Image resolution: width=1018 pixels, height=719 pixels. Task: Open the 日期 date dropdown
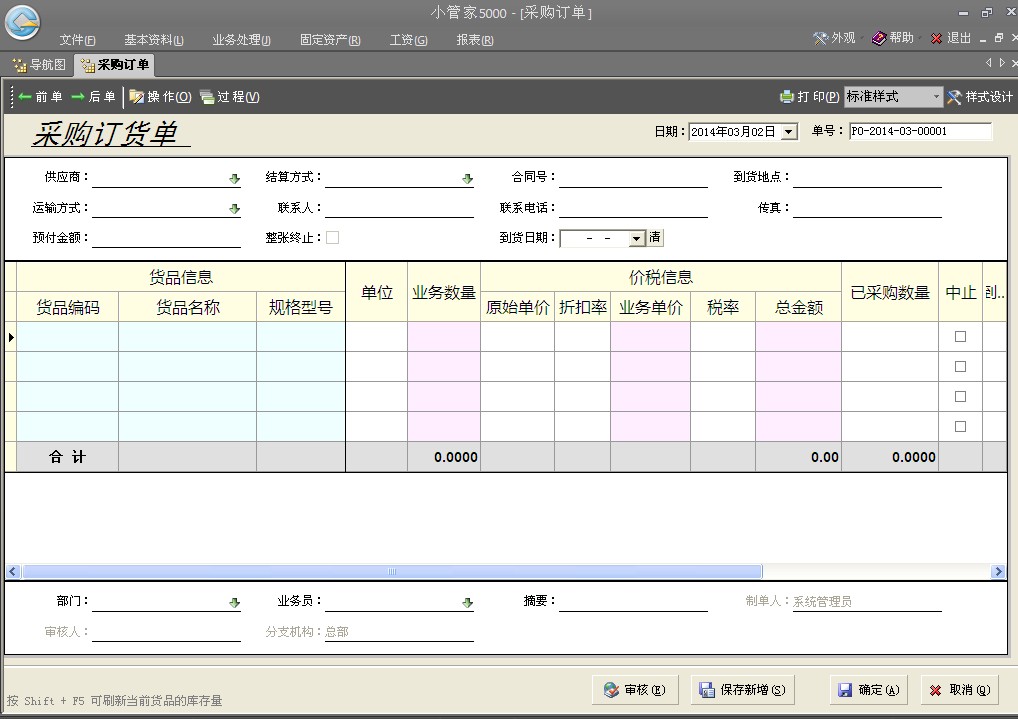click(789, 132)
